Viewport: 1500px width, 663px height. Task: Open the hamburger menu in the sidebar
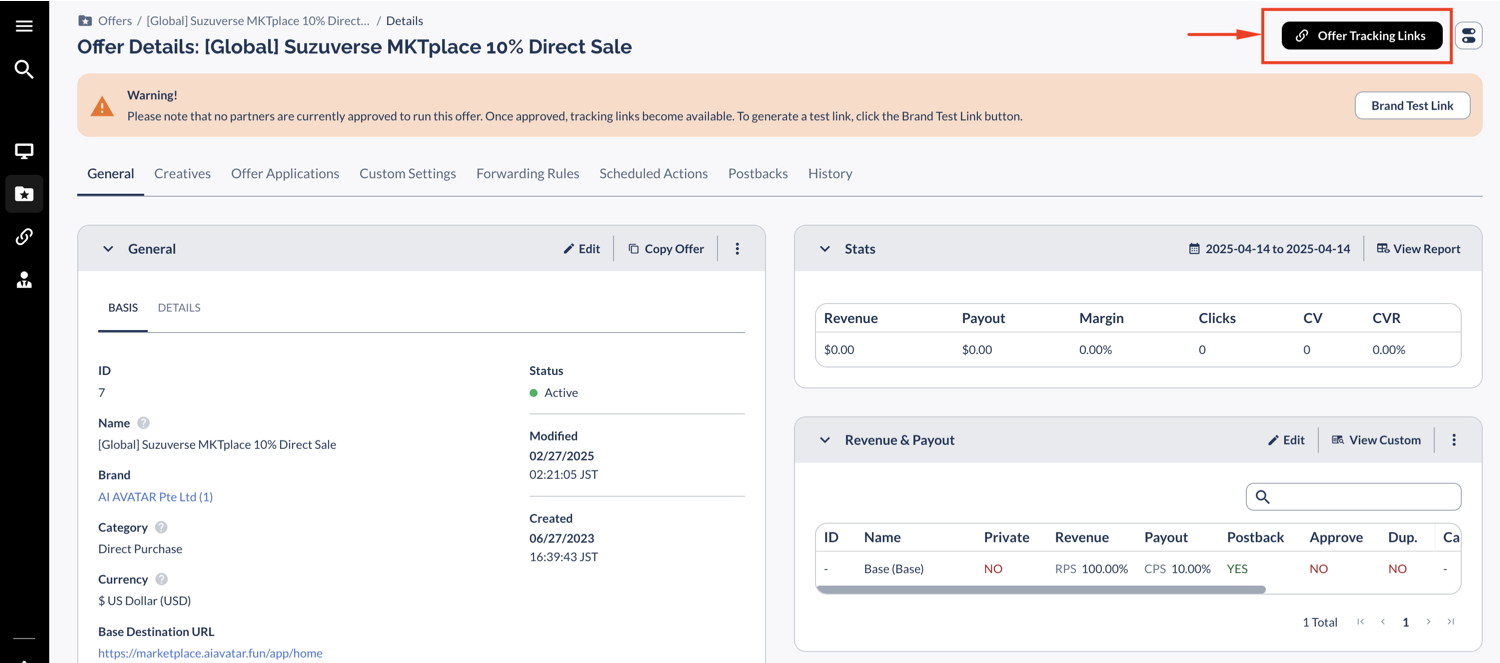(24, 26)
